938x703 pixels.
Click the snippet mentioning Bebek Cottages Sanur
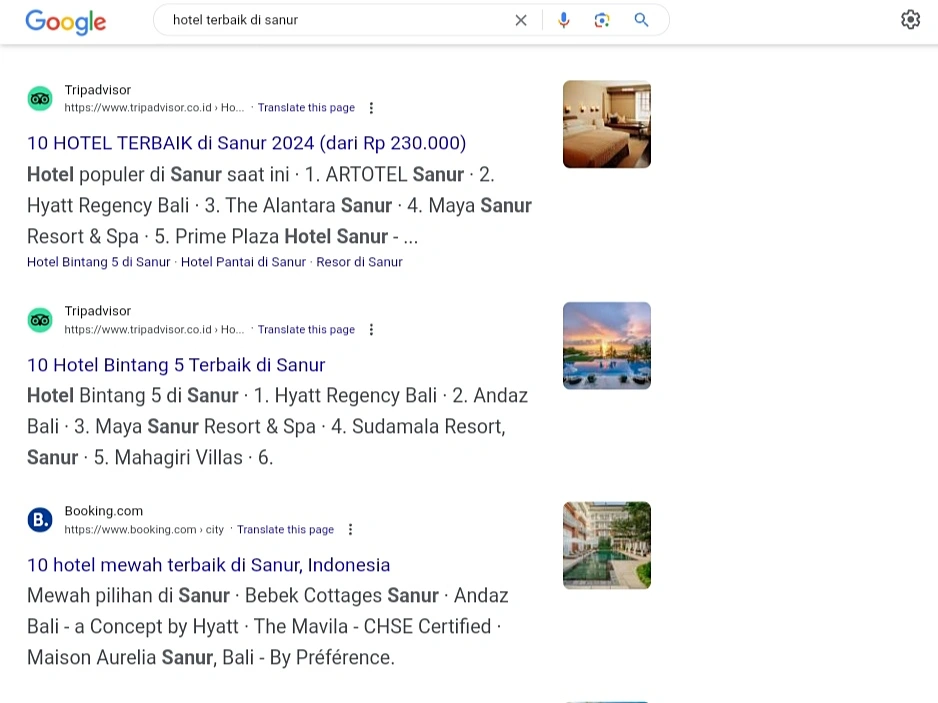268,626
